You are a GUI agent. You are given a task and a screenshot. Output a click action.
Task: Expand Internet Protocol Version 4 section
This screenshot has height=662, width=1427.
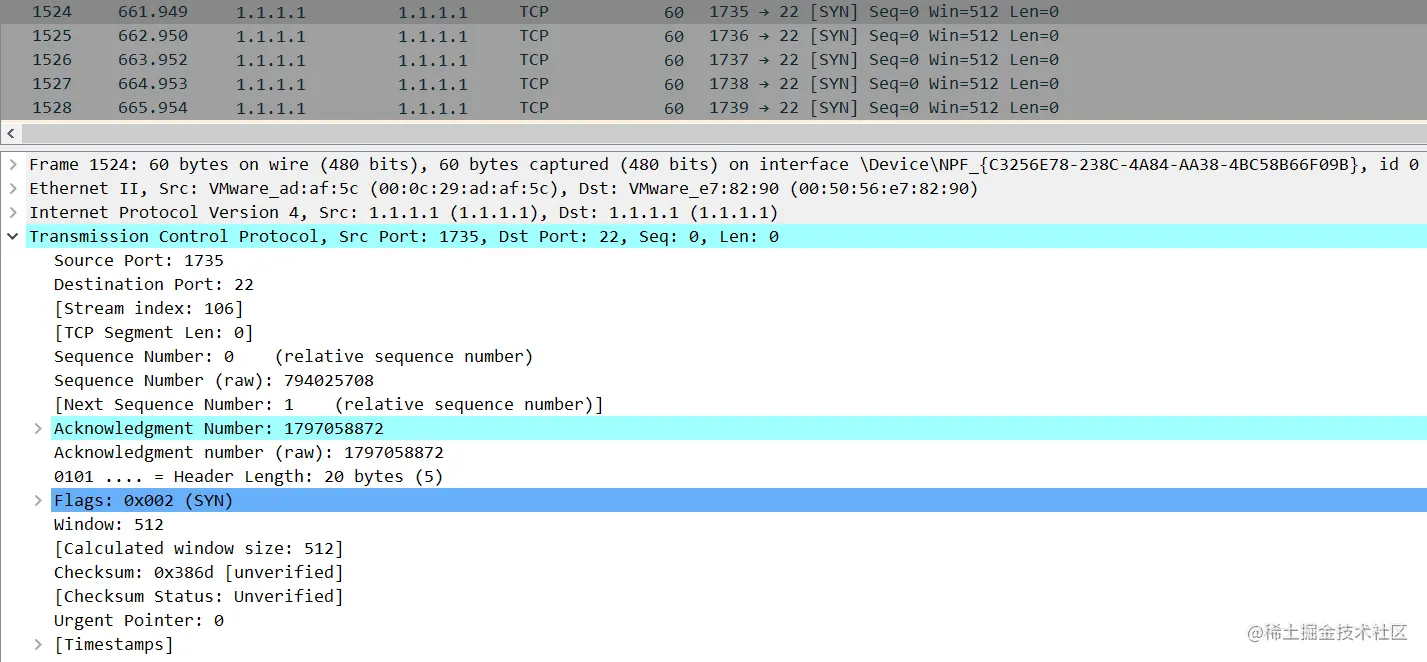point(12,213)
